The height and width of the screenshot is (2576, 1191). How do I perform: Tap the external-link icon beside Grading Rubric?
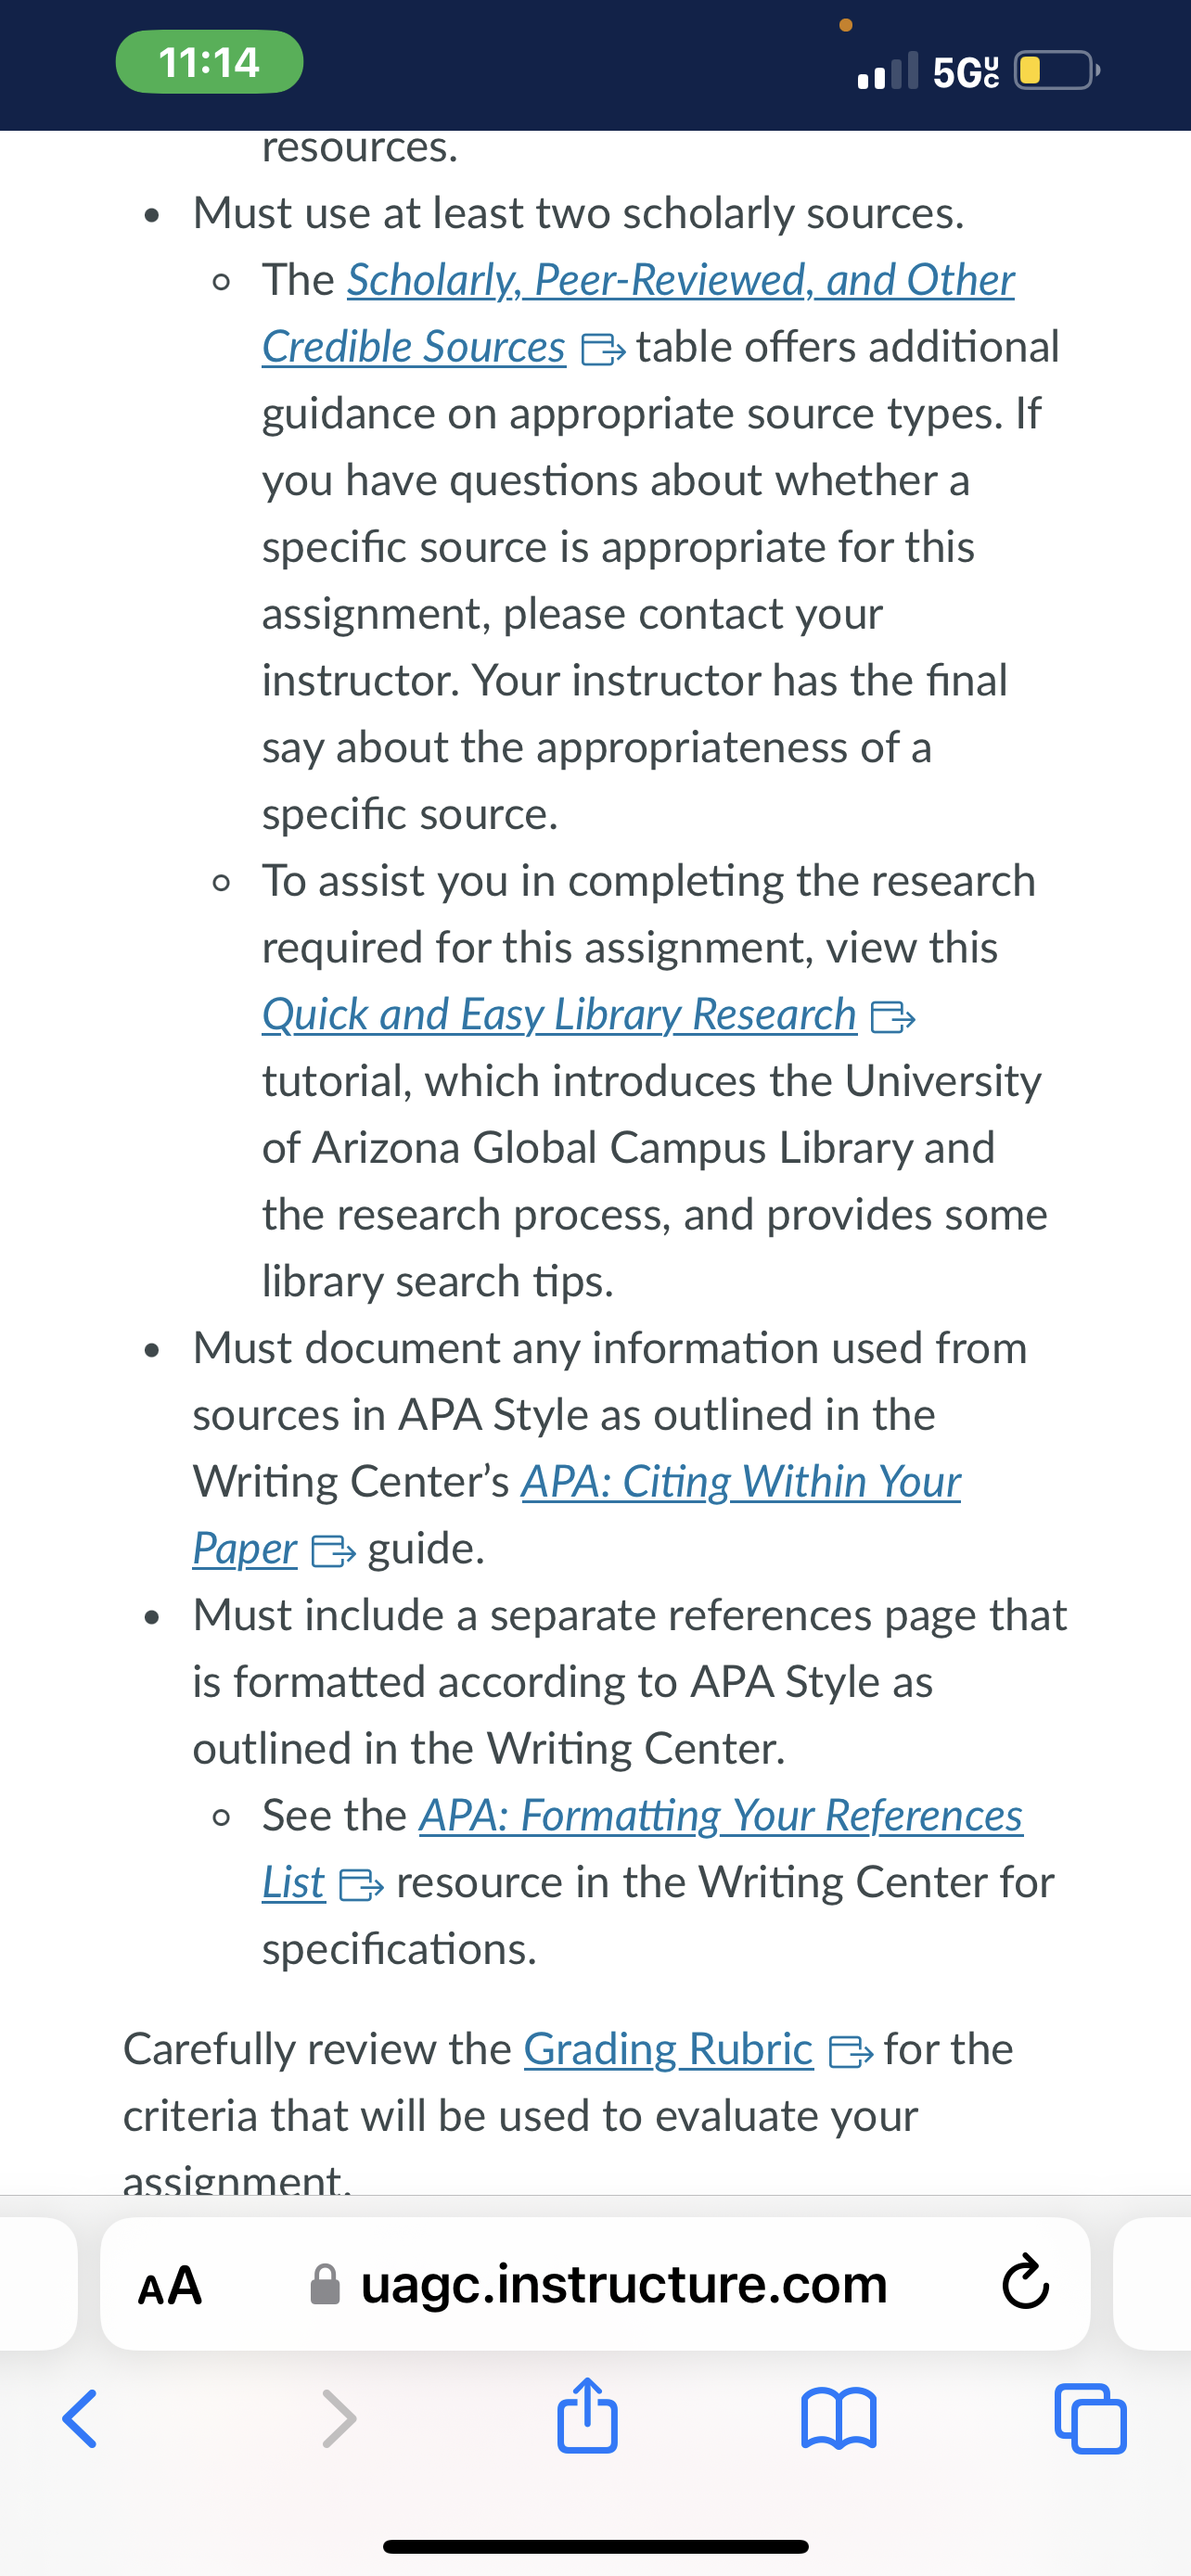pos(851,2052)
